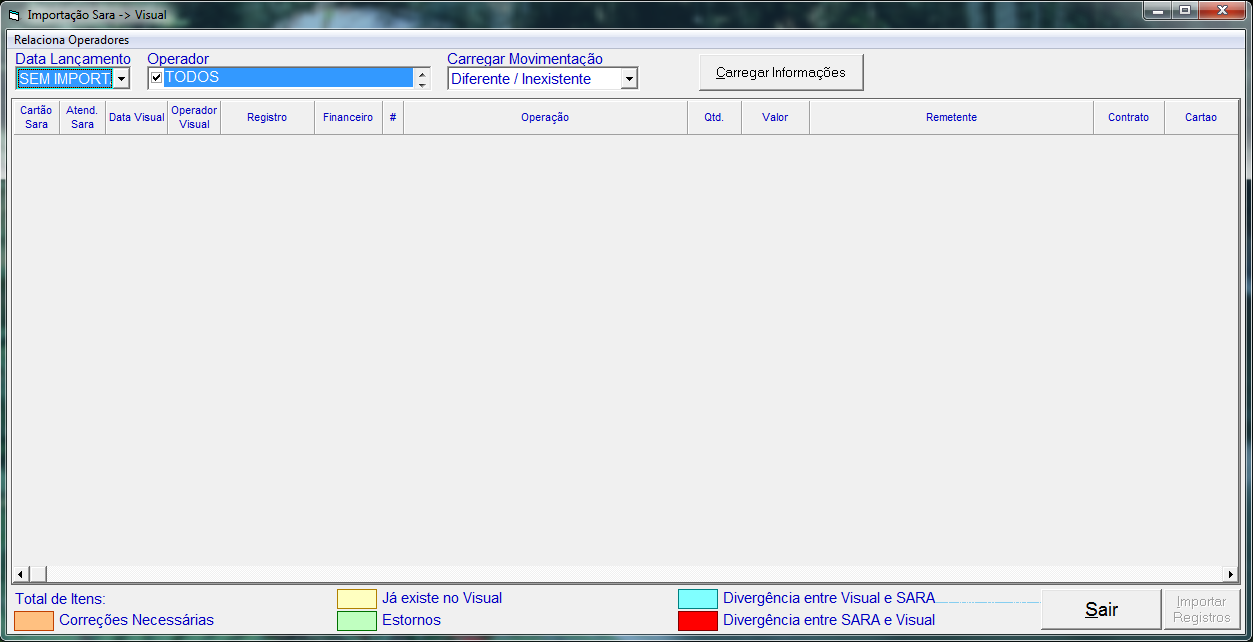
Task: Click the Atend. Sara column header
Action: pyautogui.click(x=83, y=117)
